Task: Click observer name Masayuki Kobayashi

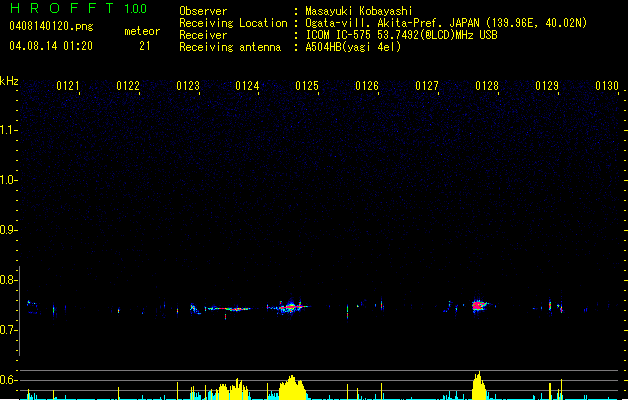Action: [359, 11]
